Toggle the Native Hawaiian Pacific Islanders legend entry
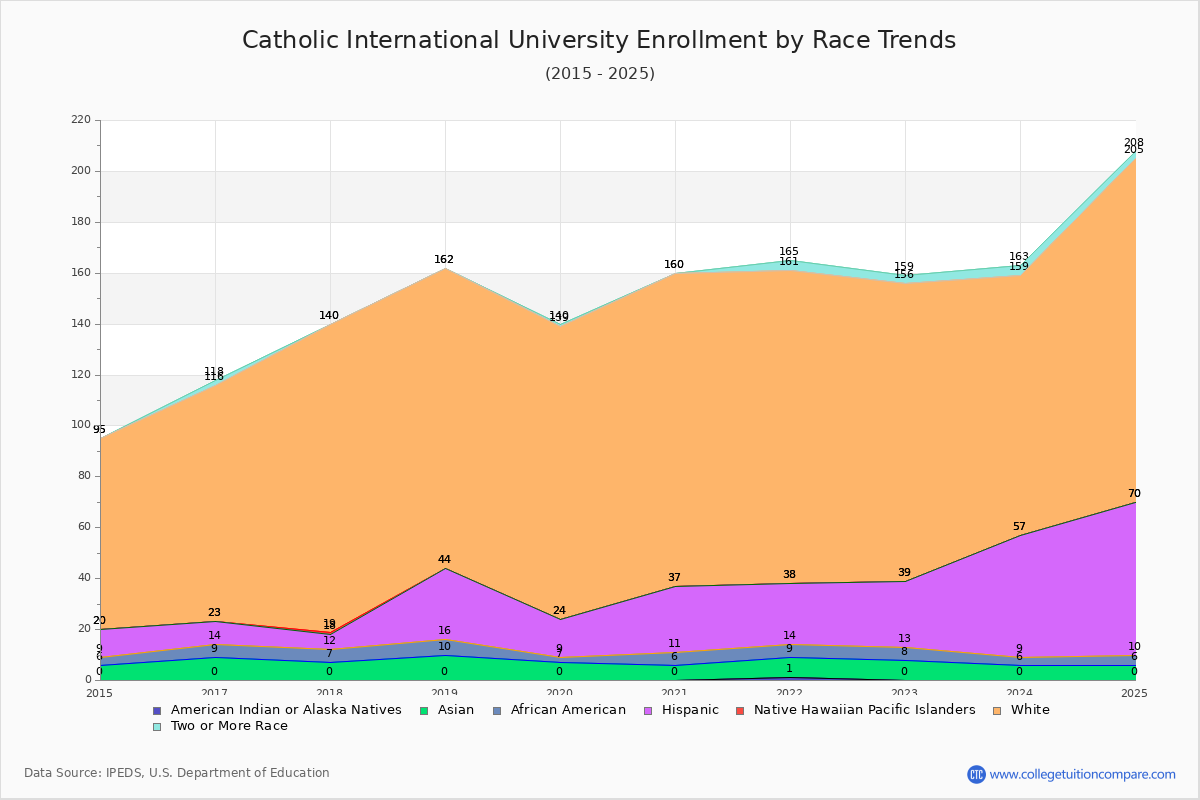Screen dimensions: 1200x800 pyautogui.click(x=856, y=710)
